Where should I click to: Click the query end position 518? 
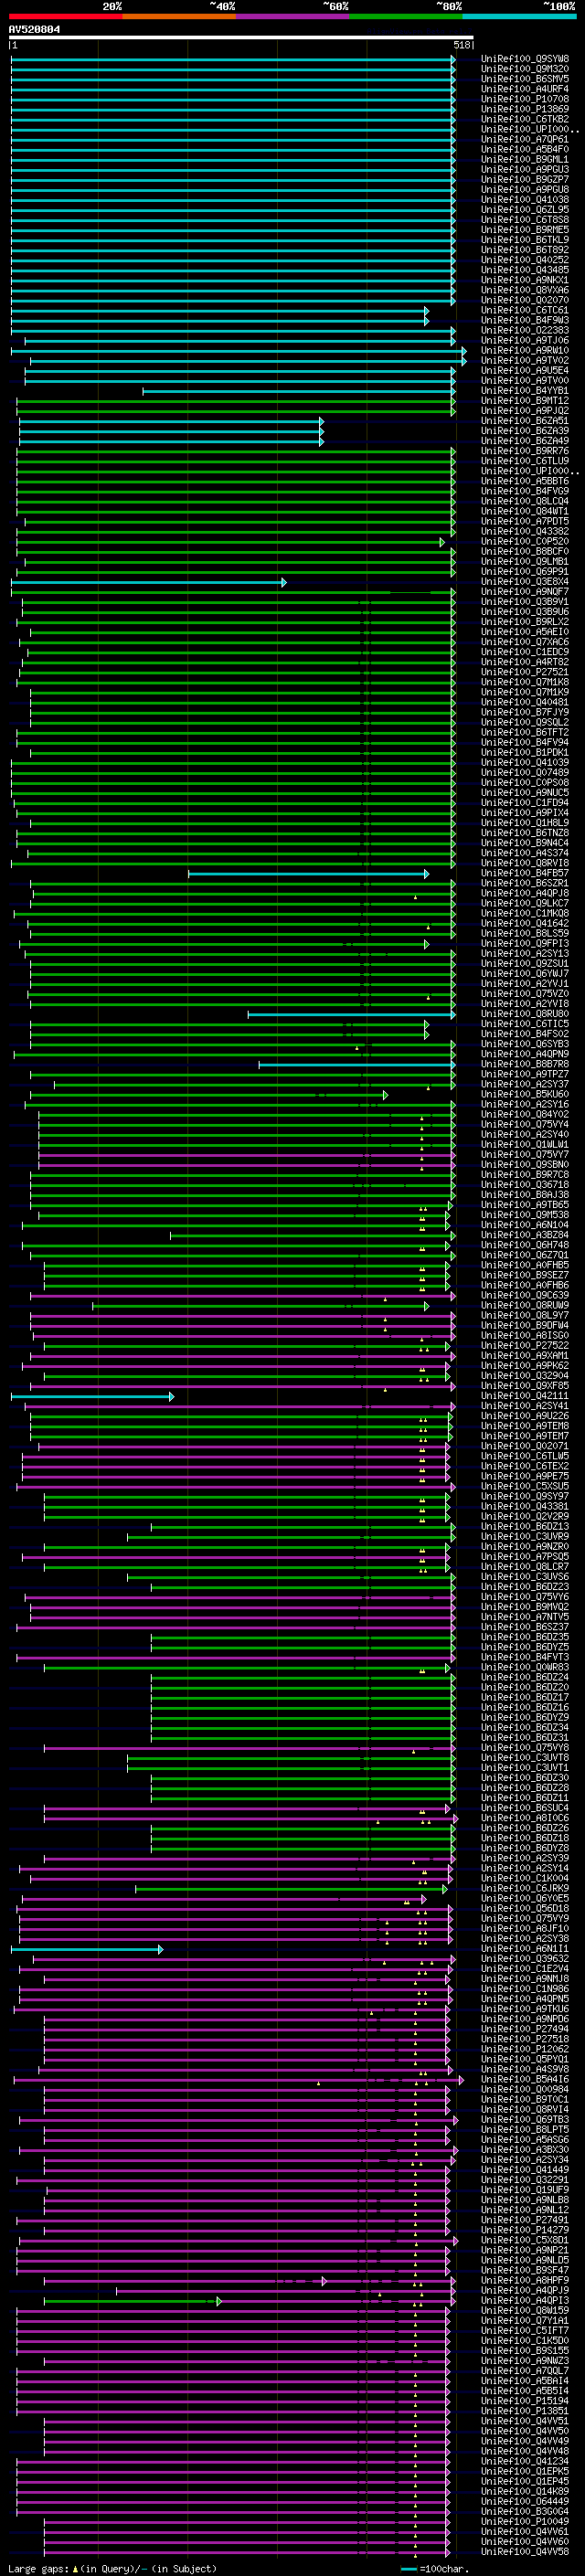[x=461, y=45]
